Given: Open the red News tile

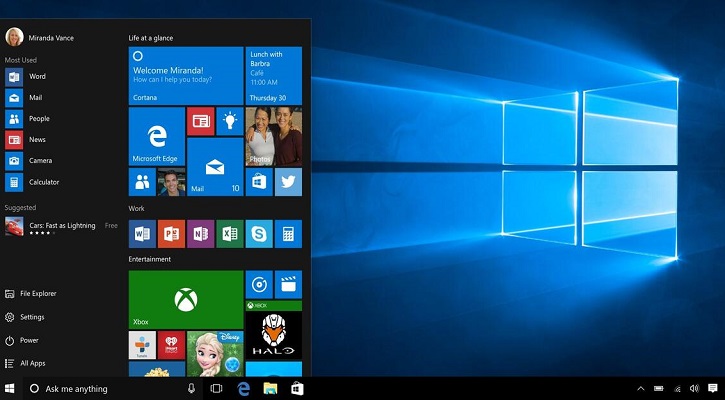Looking at the screenshot, I should pos(201,121).
